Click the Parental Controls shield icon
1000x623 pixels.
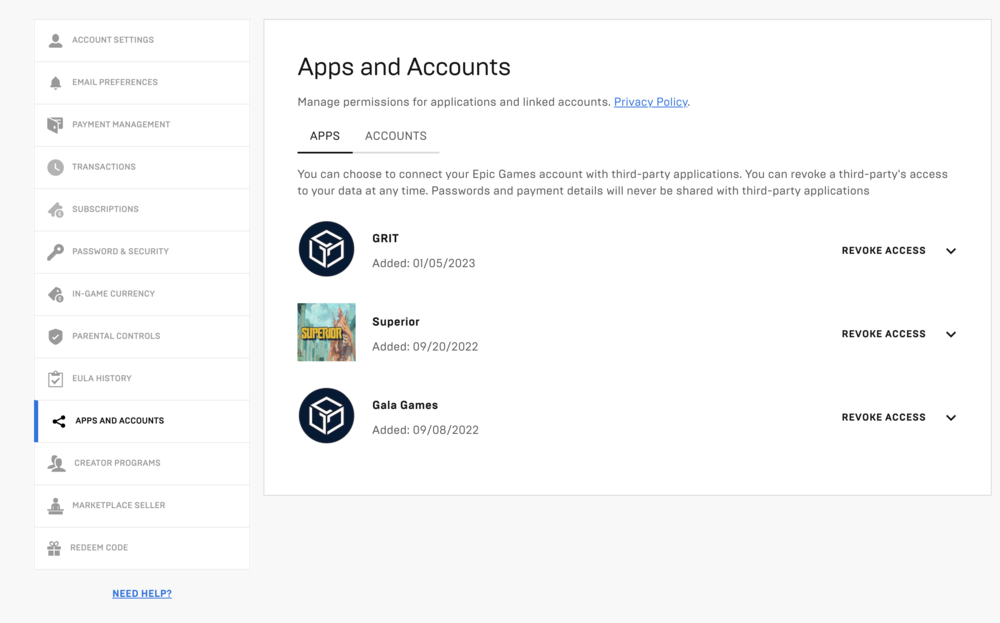click(55, 336)
